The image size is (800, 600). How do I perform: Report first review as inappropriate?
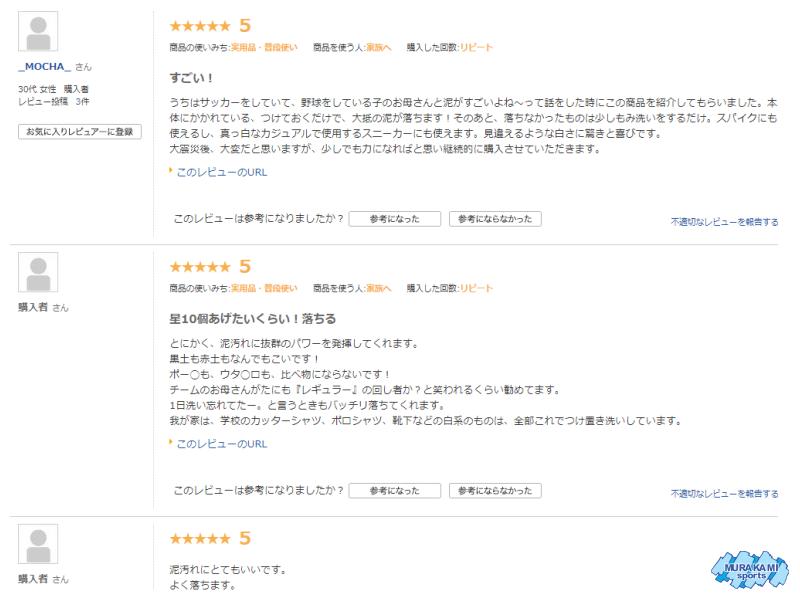724,222
